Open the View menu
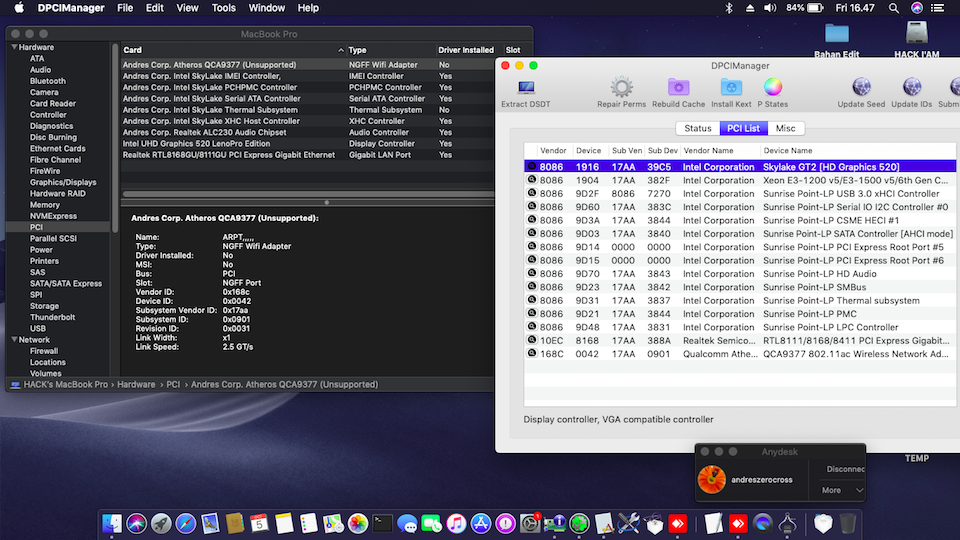The height and width of the screenshot is (540, 960). pos(187,8)
